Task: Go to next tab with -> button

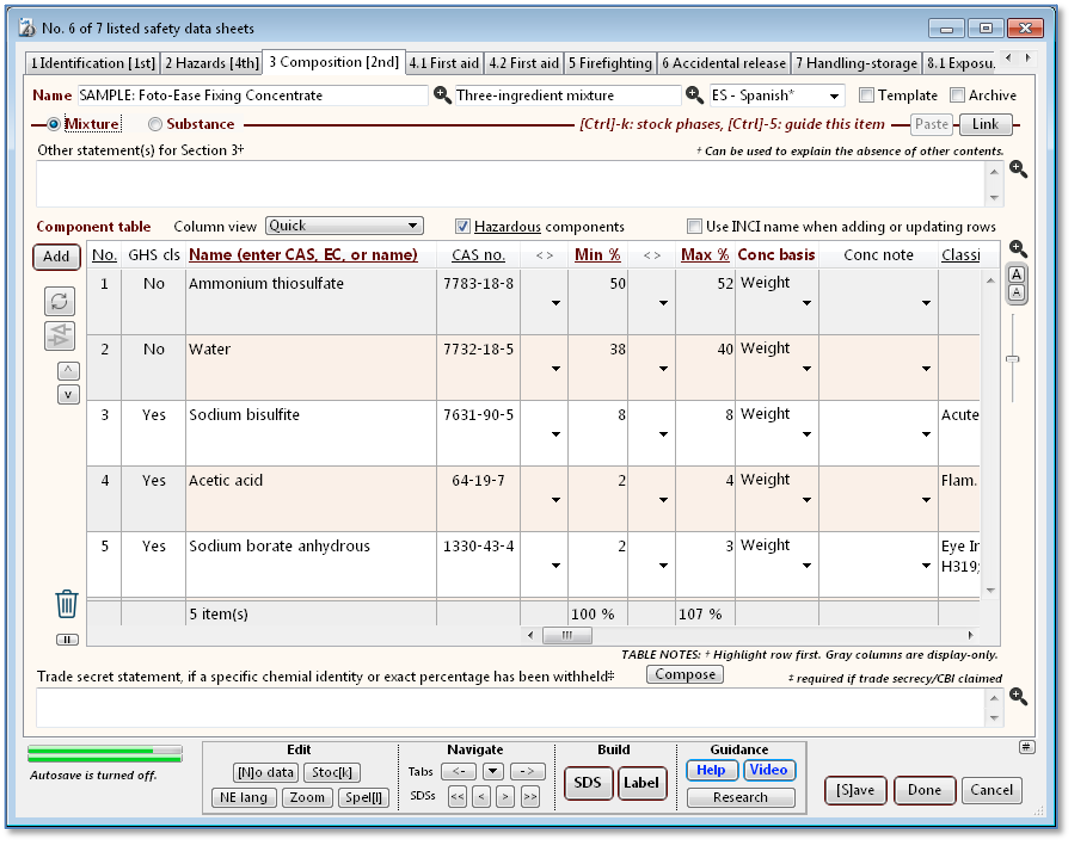Action: click(x=527, y=771)
